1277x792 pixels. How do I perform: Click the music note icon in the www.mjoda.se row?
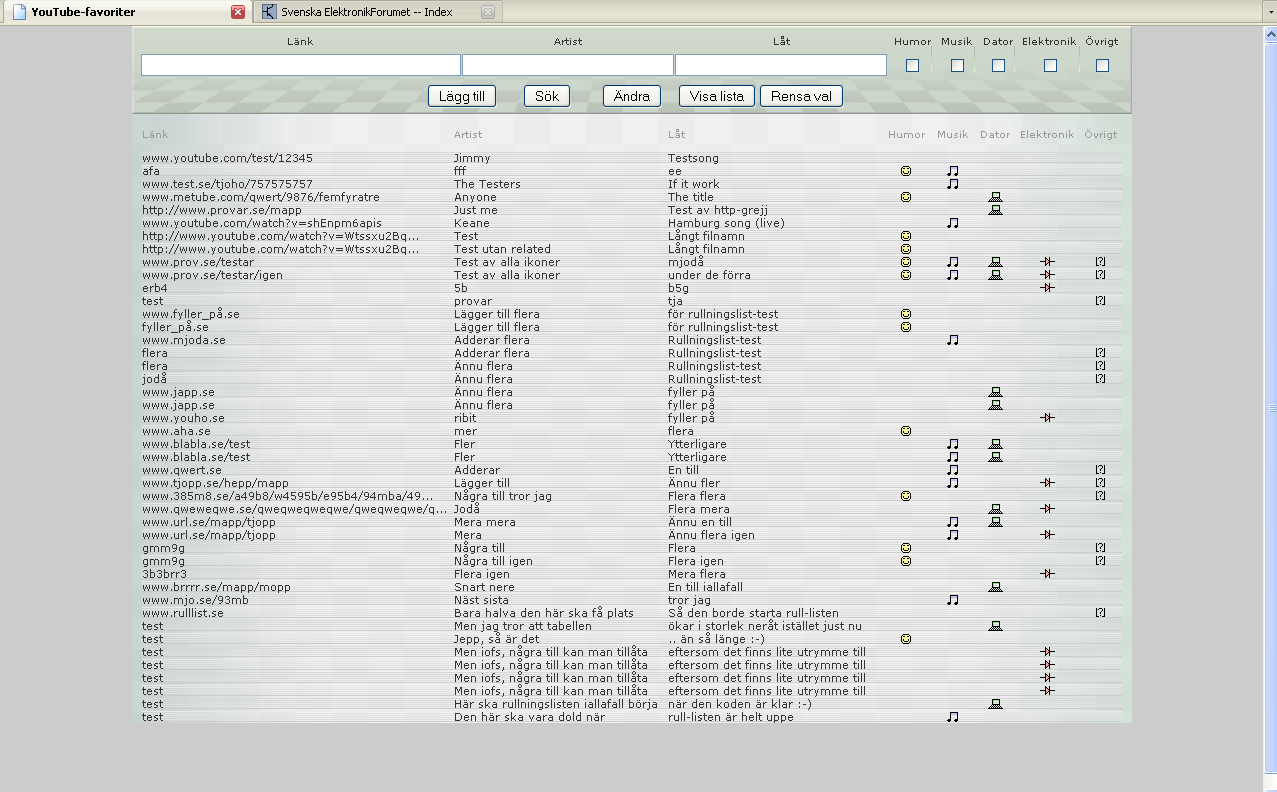pyautogui.click(x=953, y=340)
